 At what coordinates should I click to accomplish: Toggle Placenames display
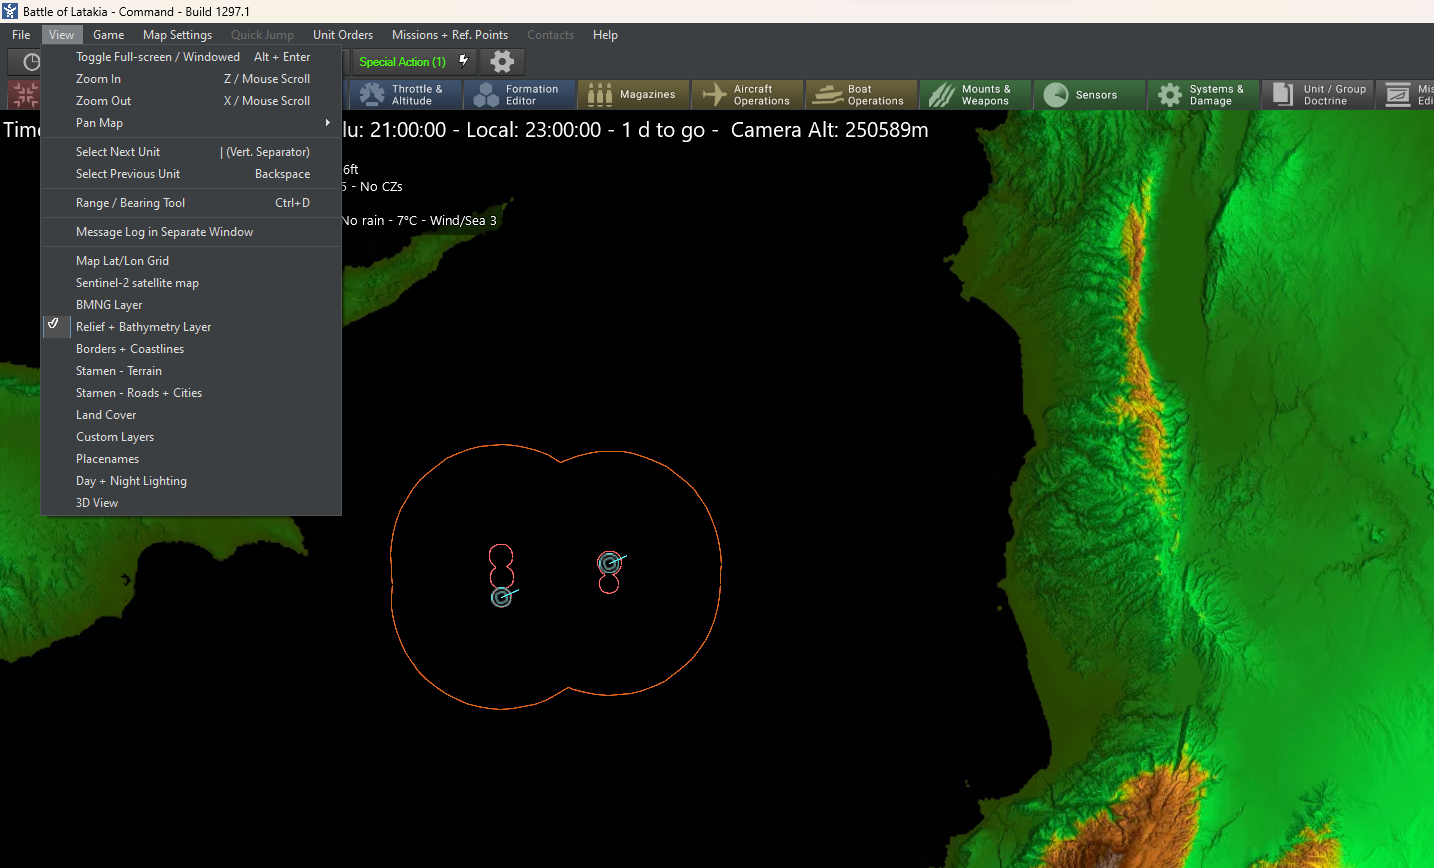tap(107, 459)
